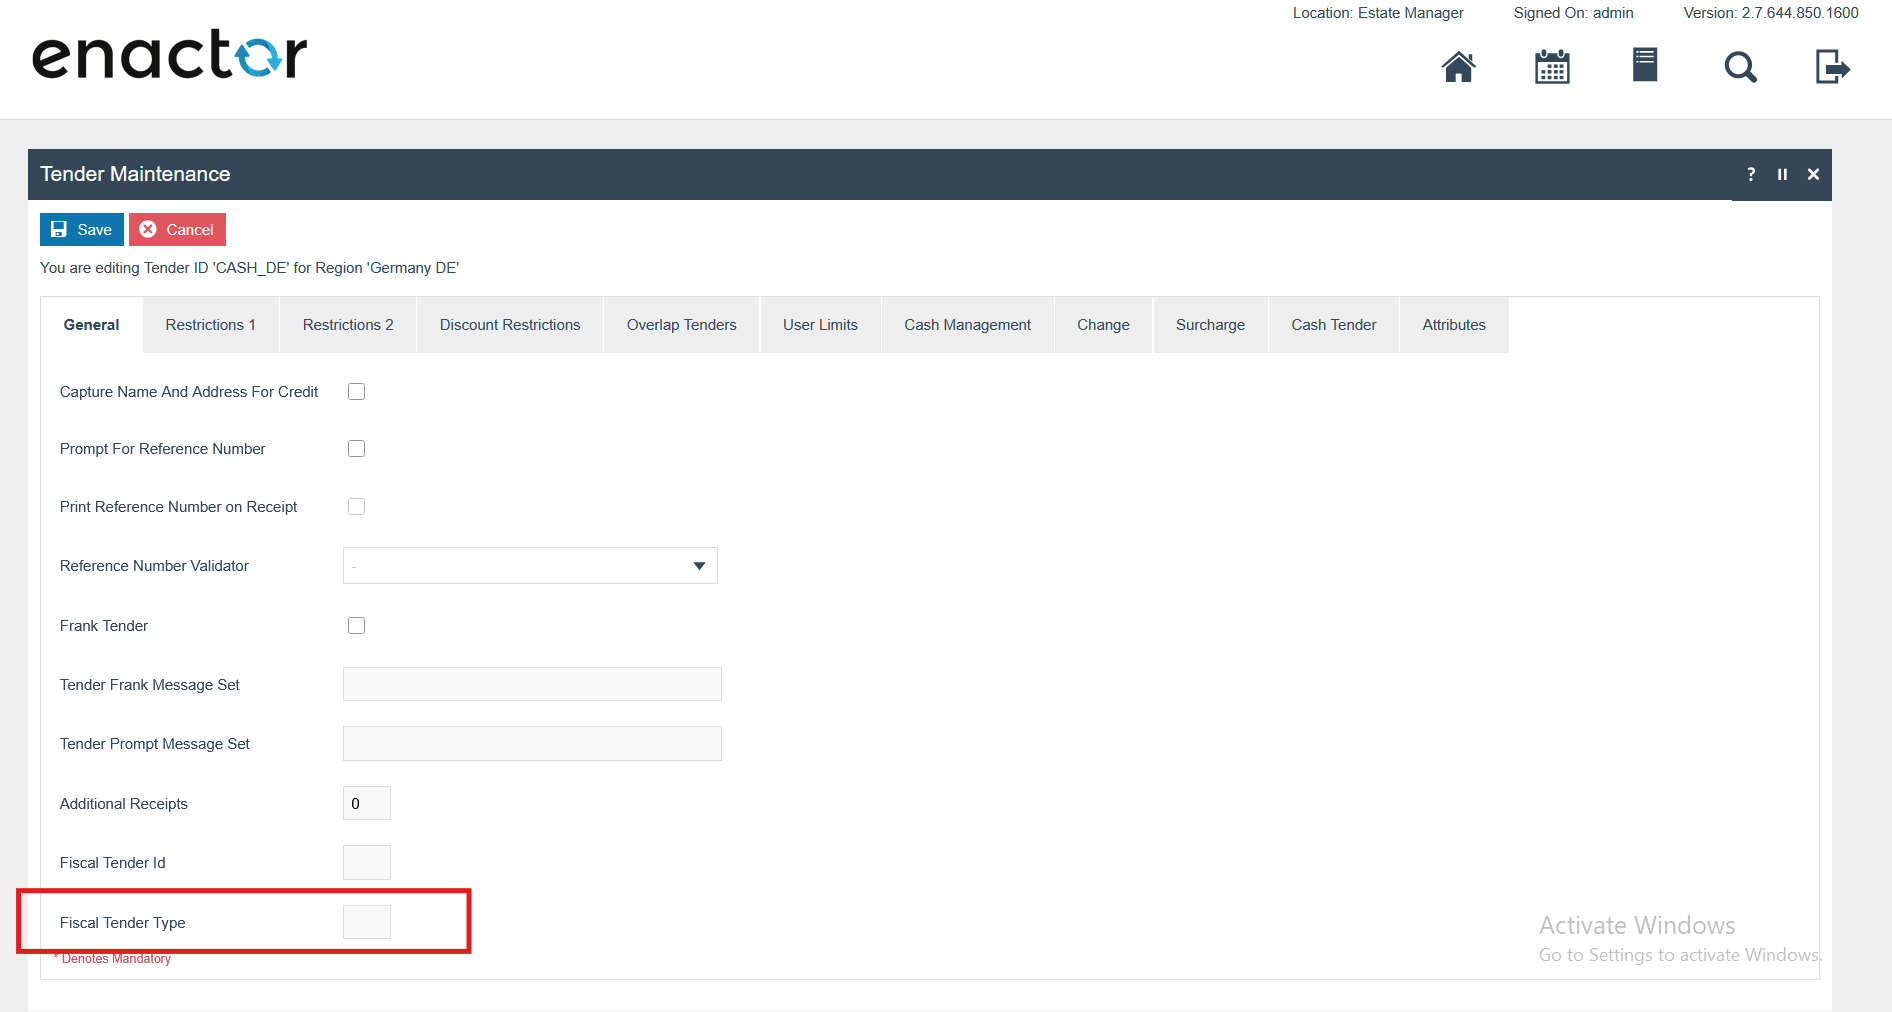
Task: Click the Tender Prompt Message Set field
Action: point(532,744)
